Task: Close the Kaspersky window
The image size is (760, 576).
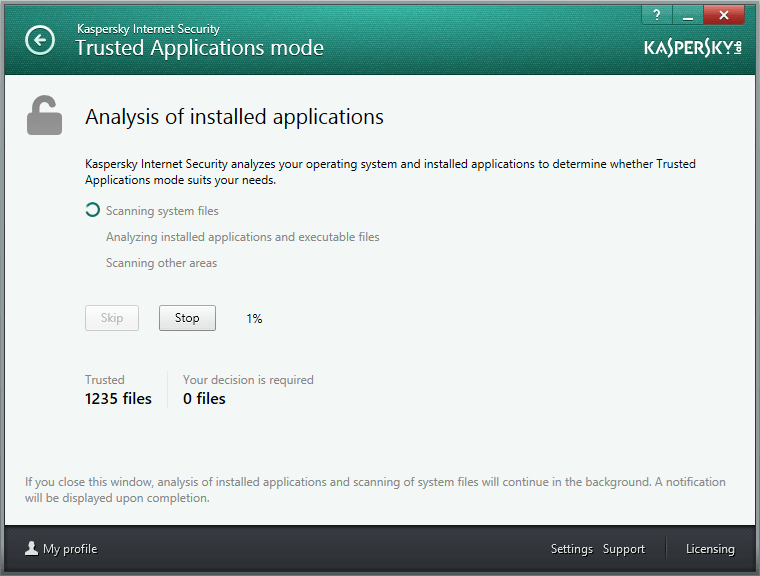Action: point(724,15)
